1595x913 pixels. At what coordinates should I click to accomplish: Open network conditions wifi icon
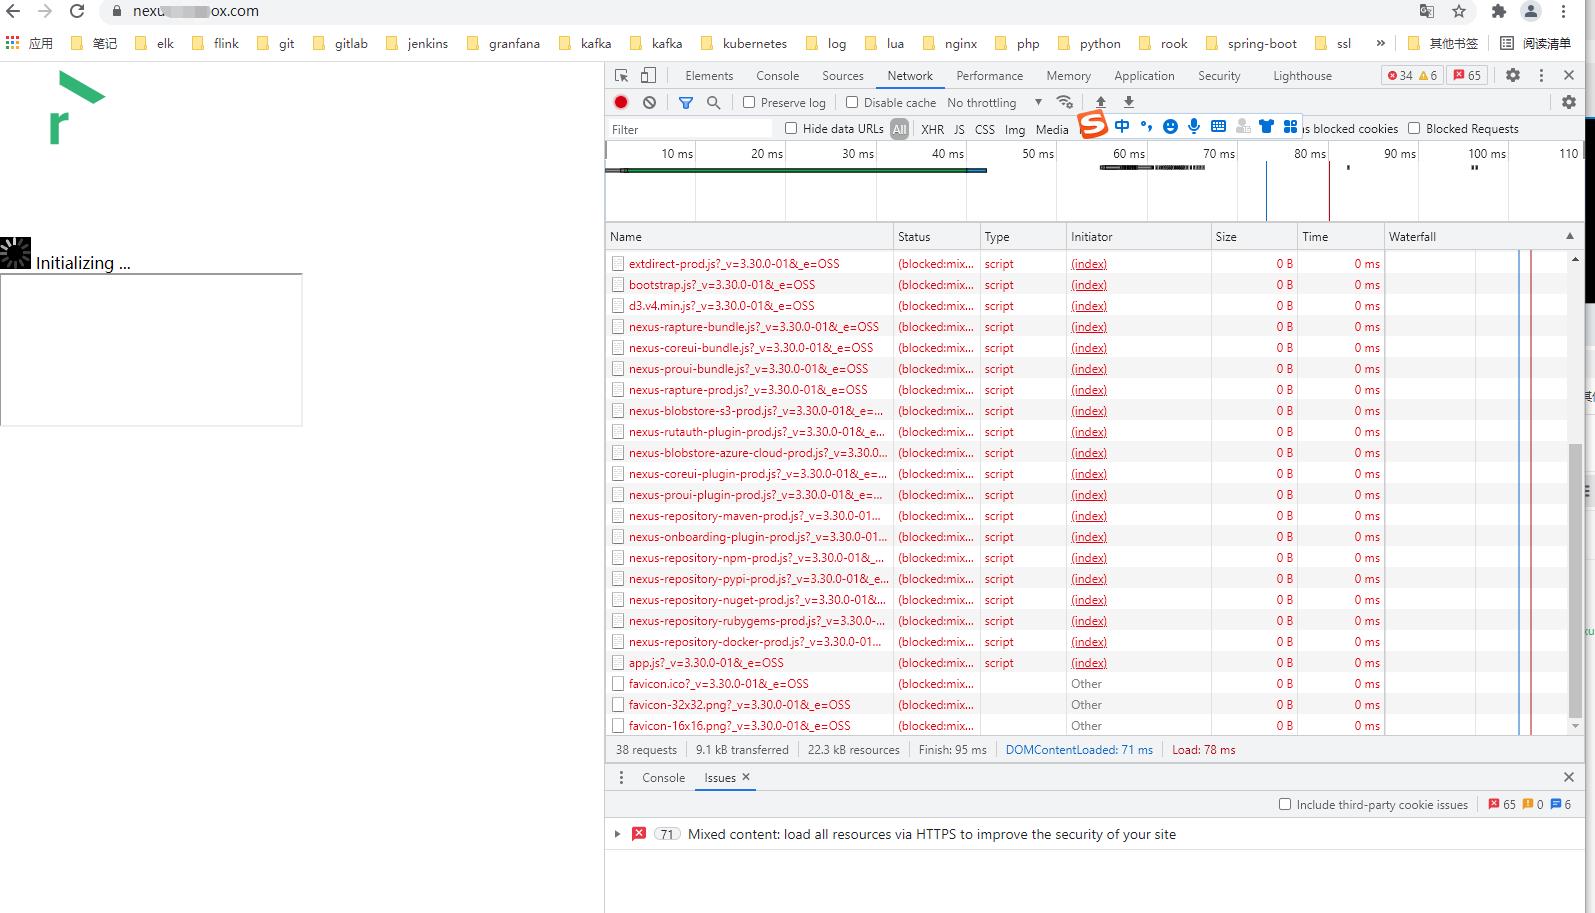point(1065,102)
